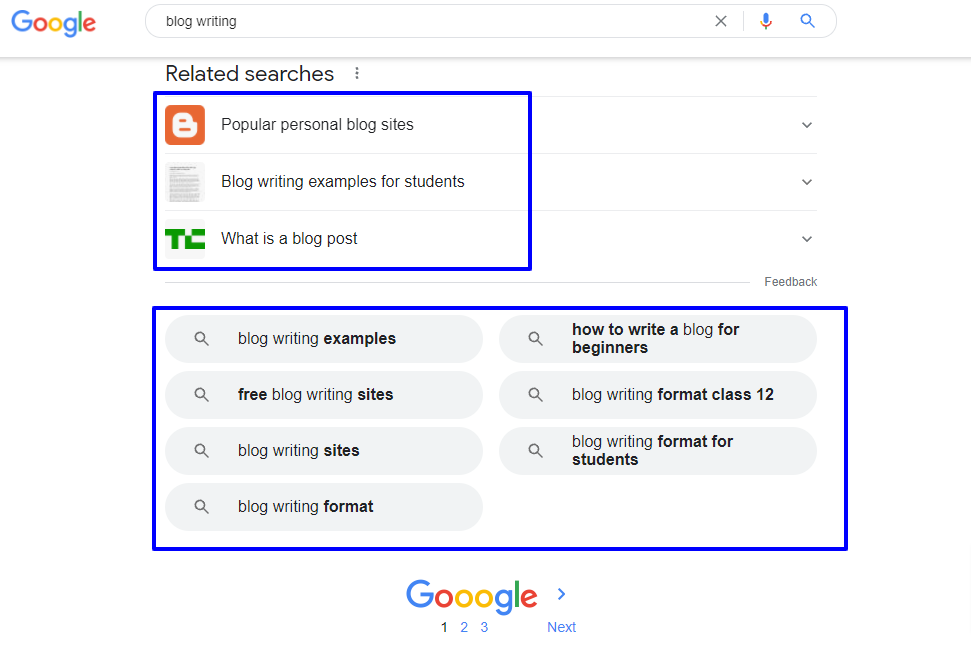Choose how to write a blog for beginners

(657, 339)
